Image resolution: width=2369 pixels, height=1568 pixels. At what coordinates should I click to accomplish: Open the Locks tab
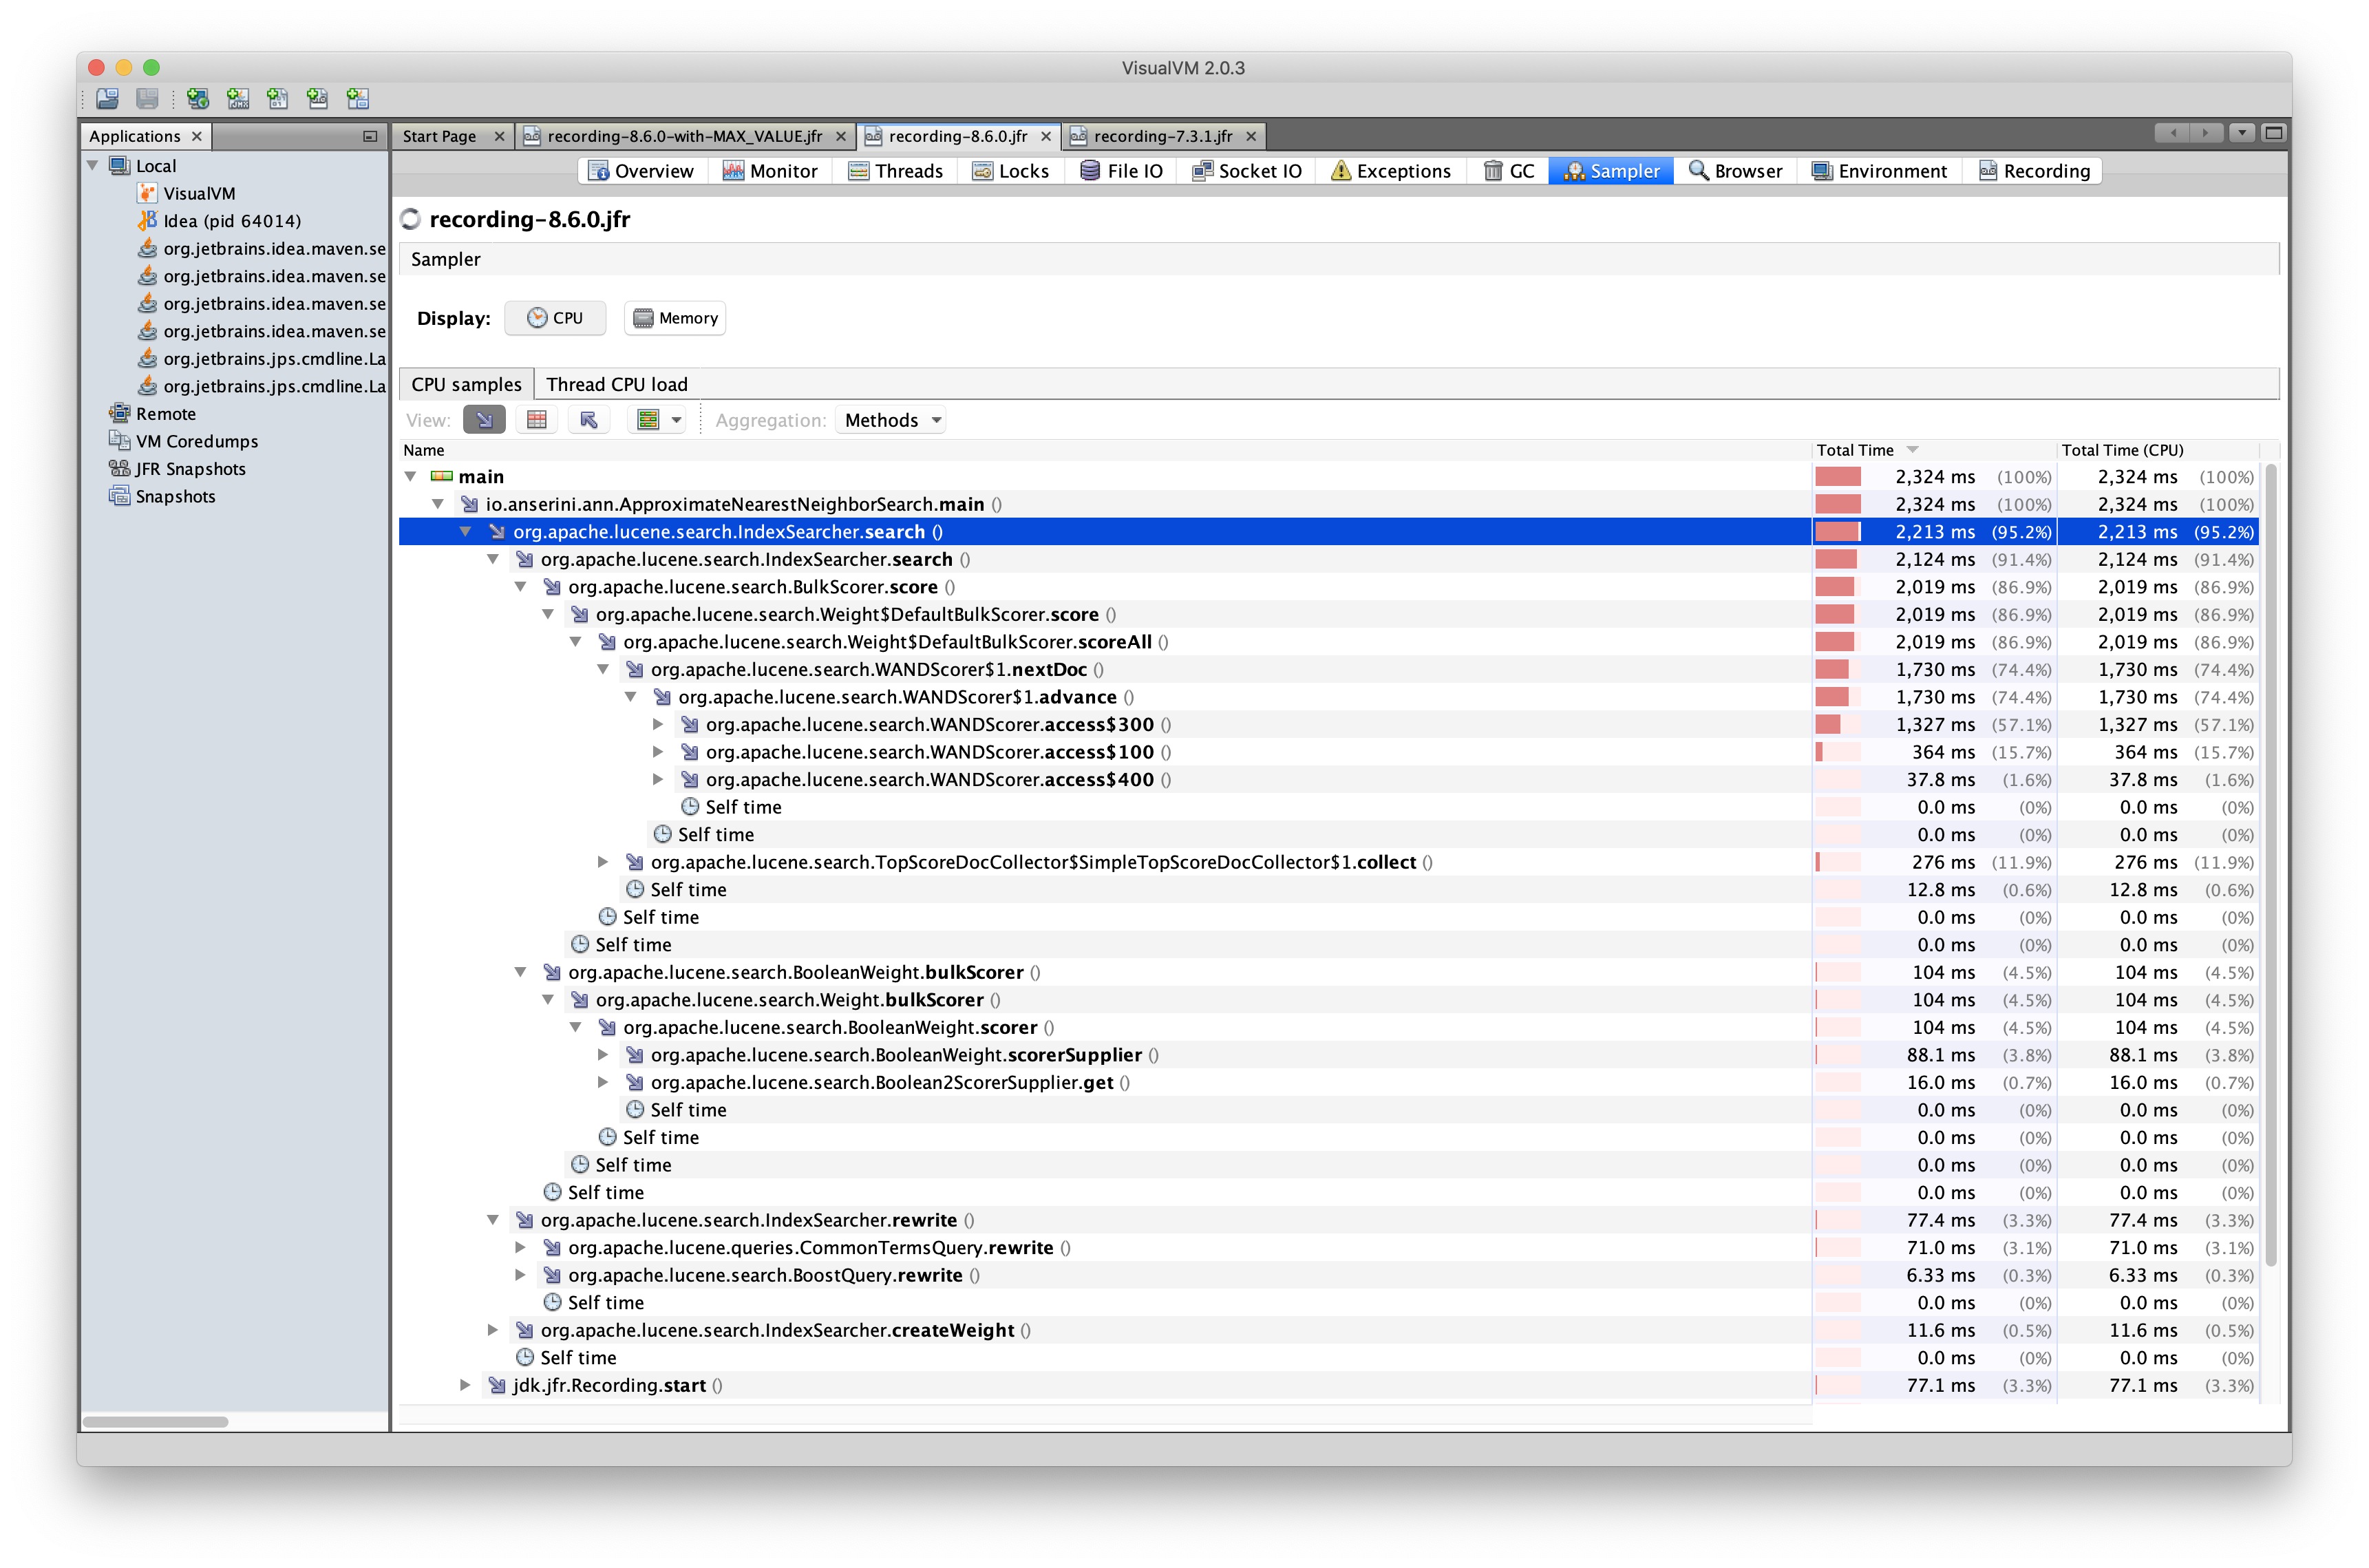[x=1011, y=171]
